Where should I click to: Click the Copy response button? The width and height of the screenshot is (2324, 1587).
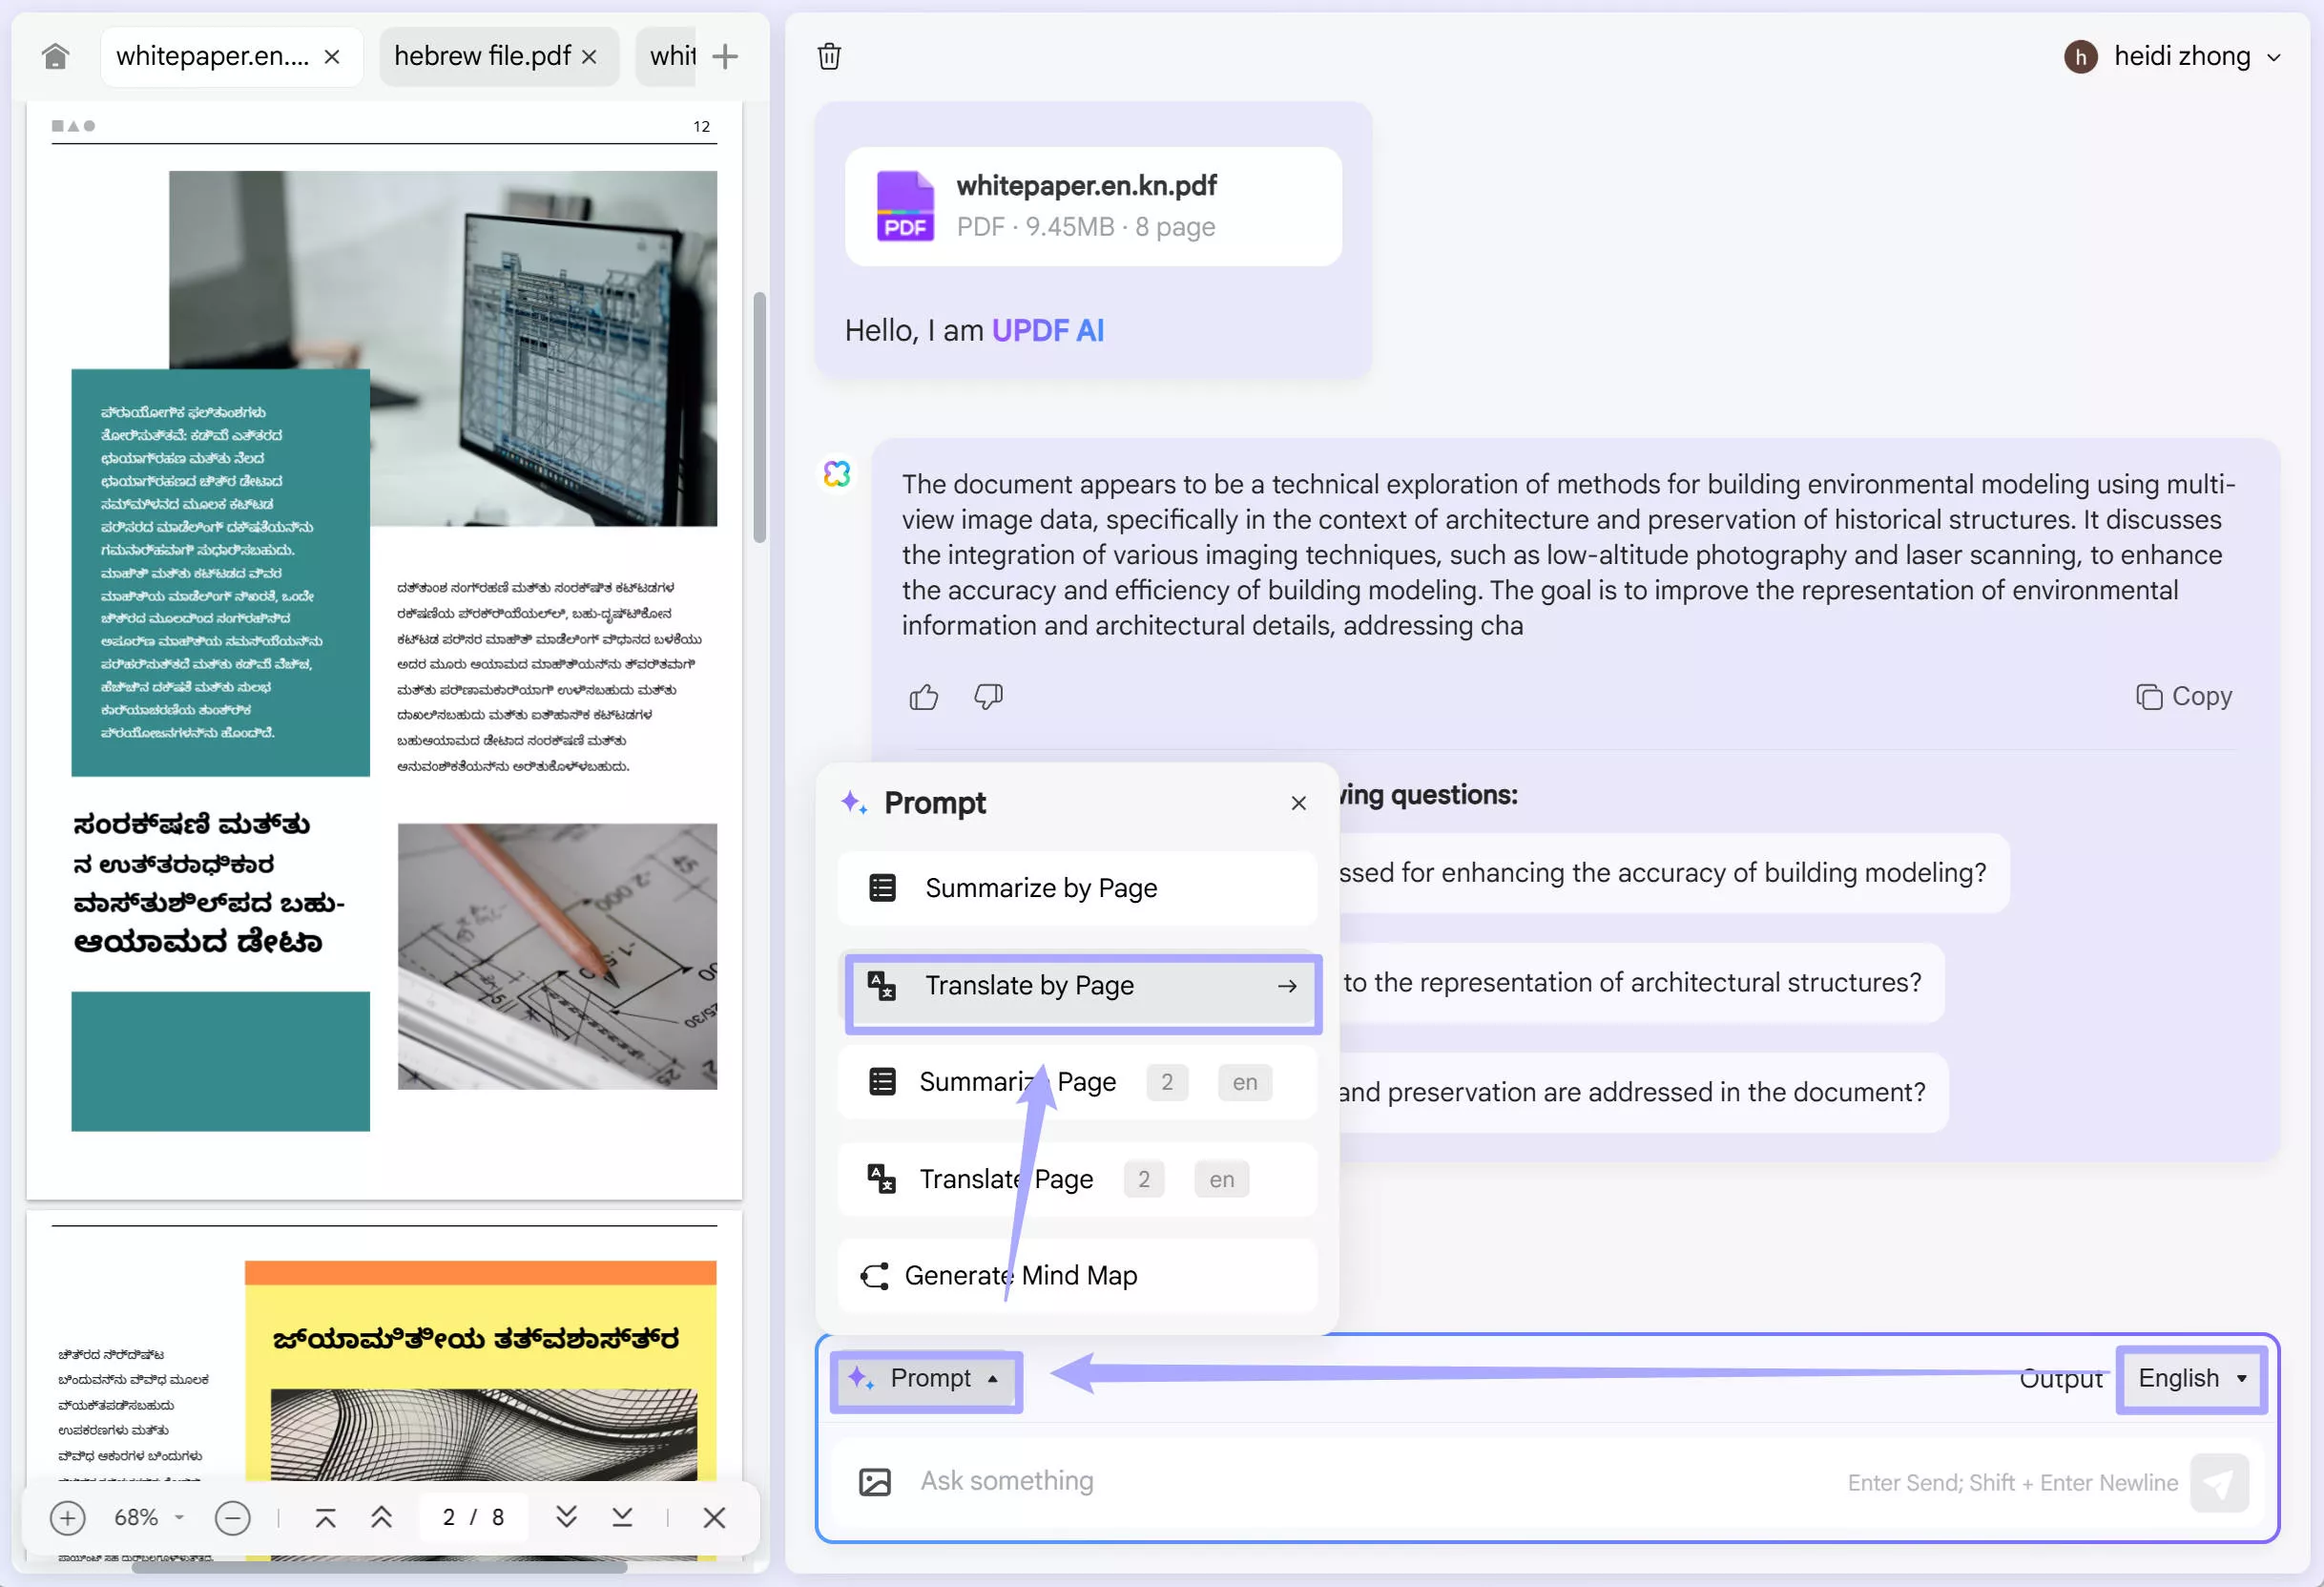pyautogui.click(x=2184, y=696)
